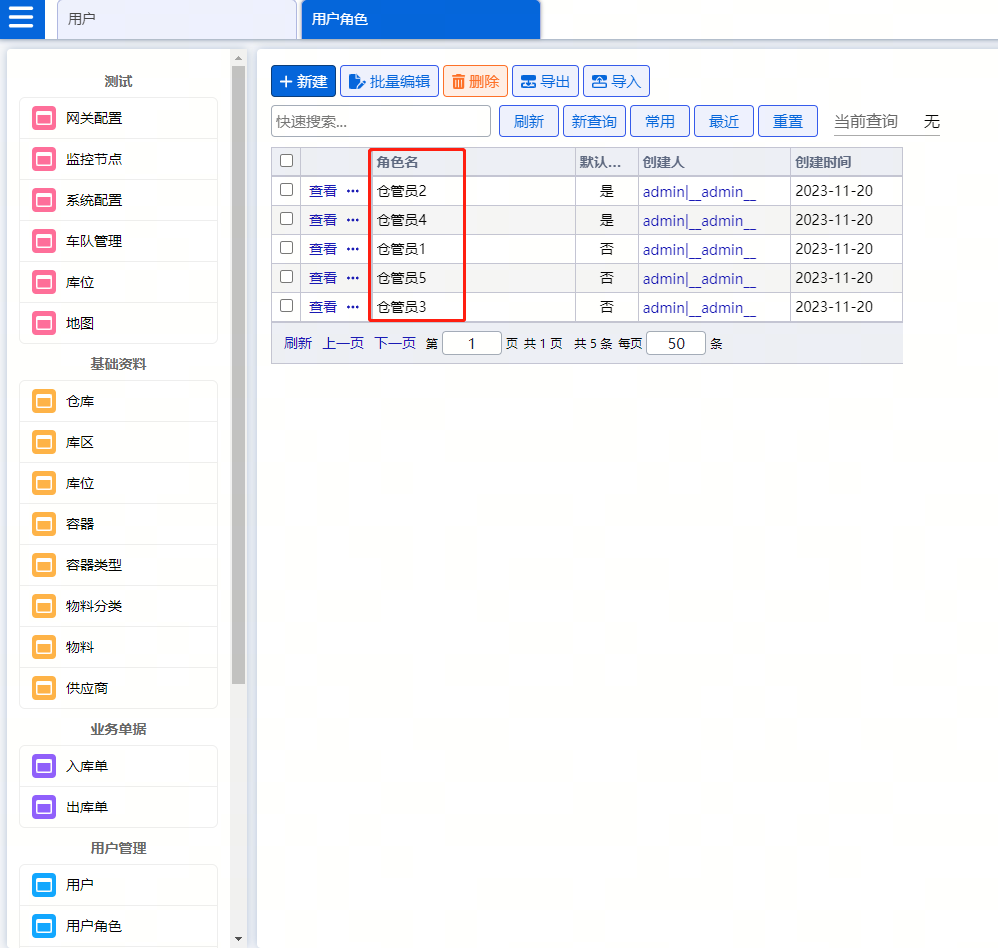
Task: Click the 新查询 button
Action: pyautogui.click(x=594, y=121)
